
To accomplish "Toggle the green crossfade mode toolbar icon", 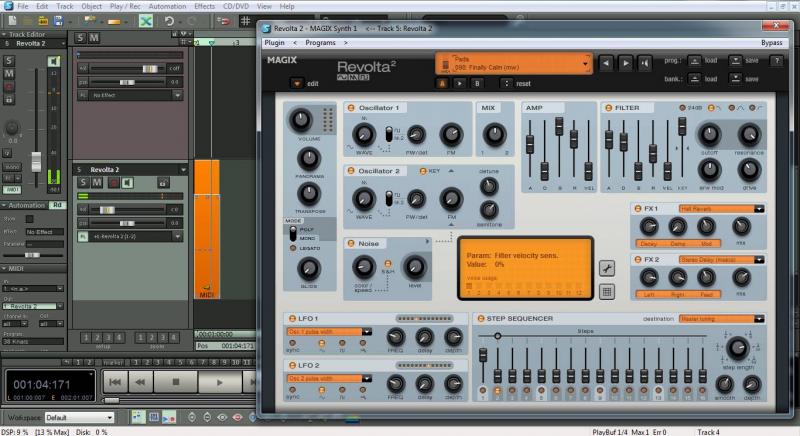I will [x=146, y=21].
